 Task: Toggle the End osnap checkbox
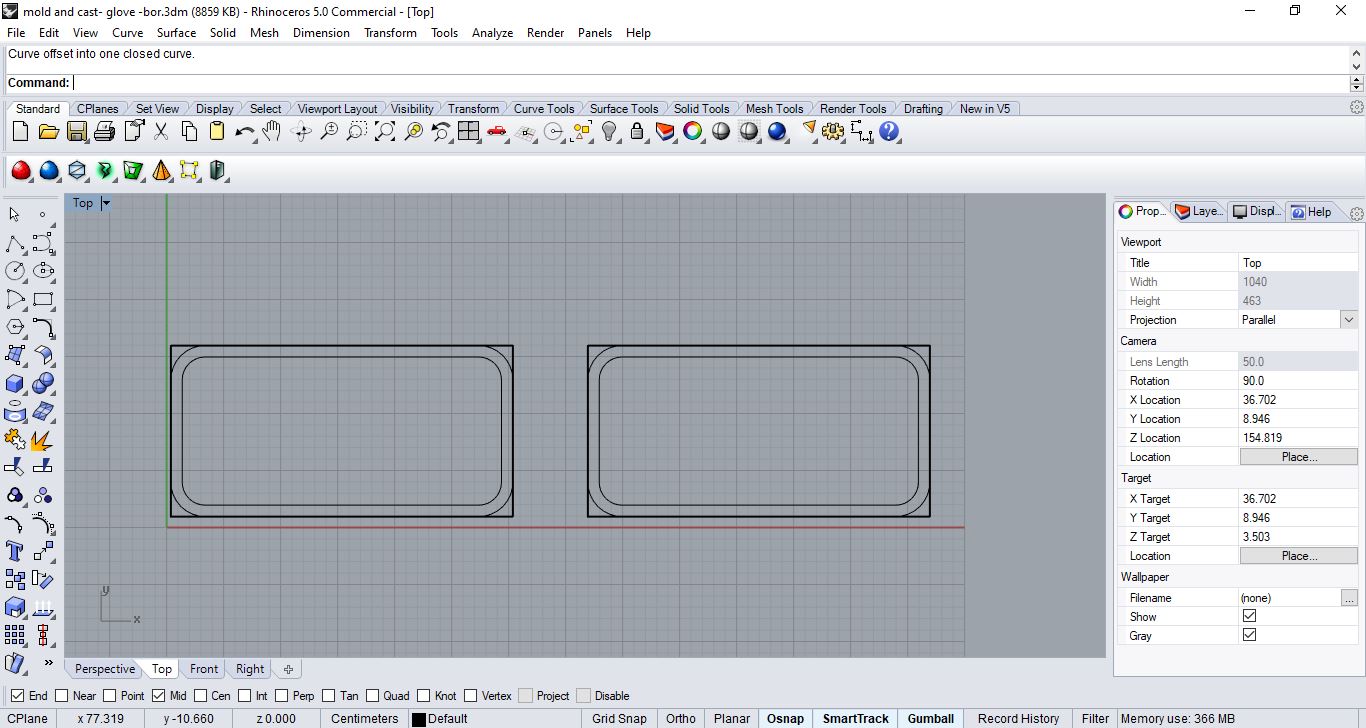coord(17,696)
